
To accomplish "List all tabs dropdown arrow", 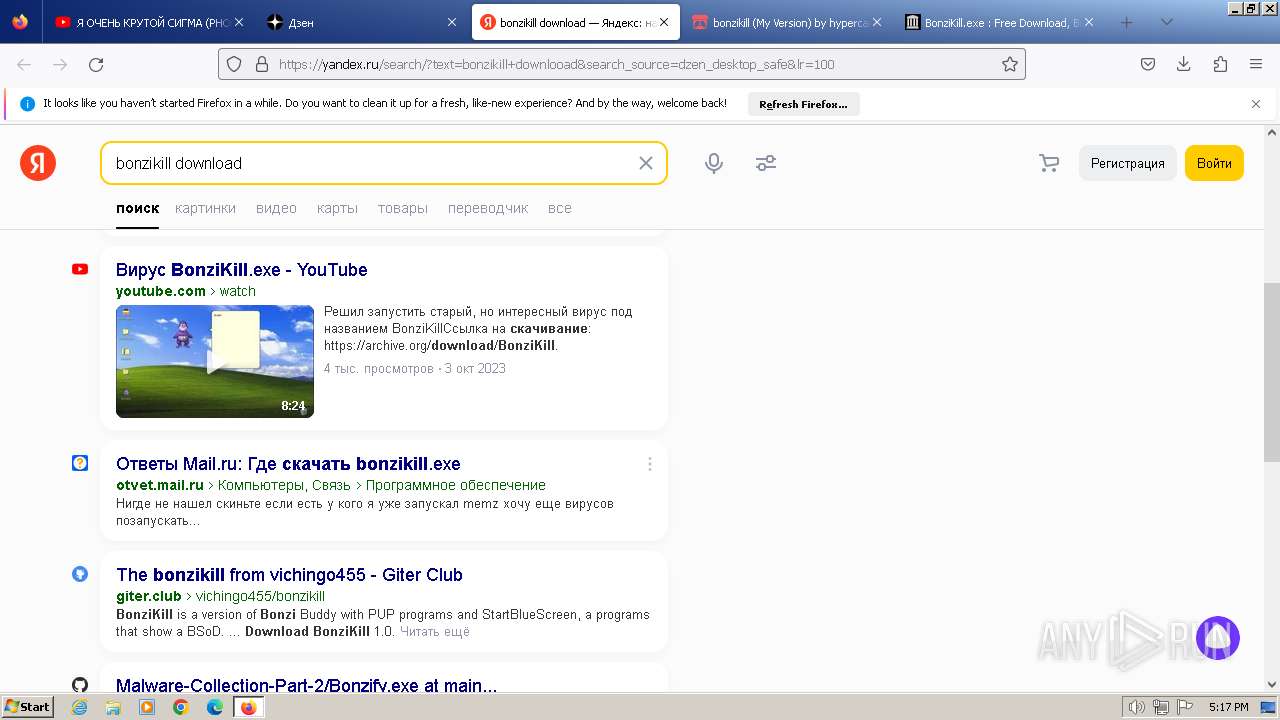I will tap(1166, 22).
